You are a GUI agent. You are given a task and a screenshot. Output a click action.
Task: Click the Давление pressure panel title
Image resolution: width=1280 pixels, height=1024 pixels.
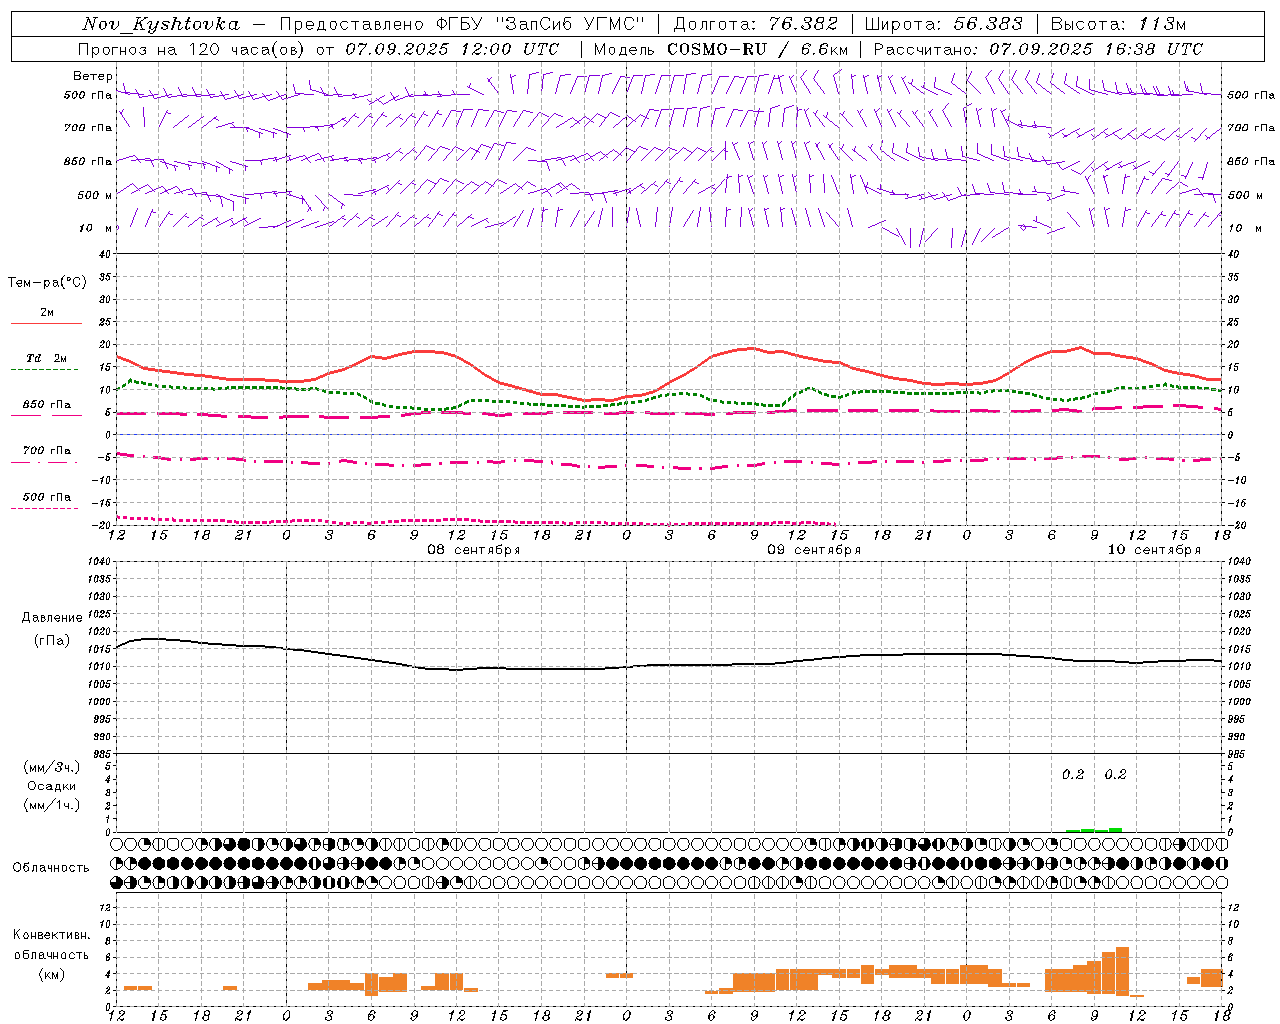51,618
